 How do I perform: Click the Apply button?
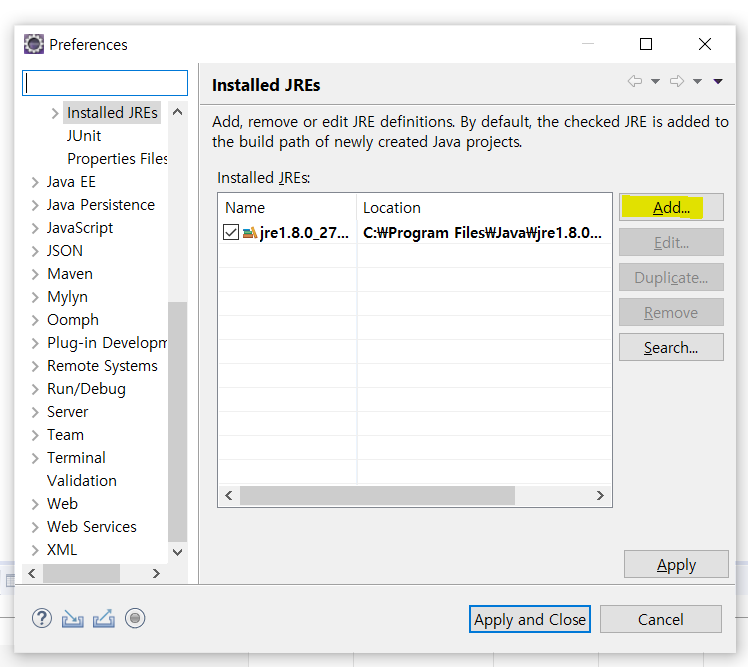(x=676, y=564)
